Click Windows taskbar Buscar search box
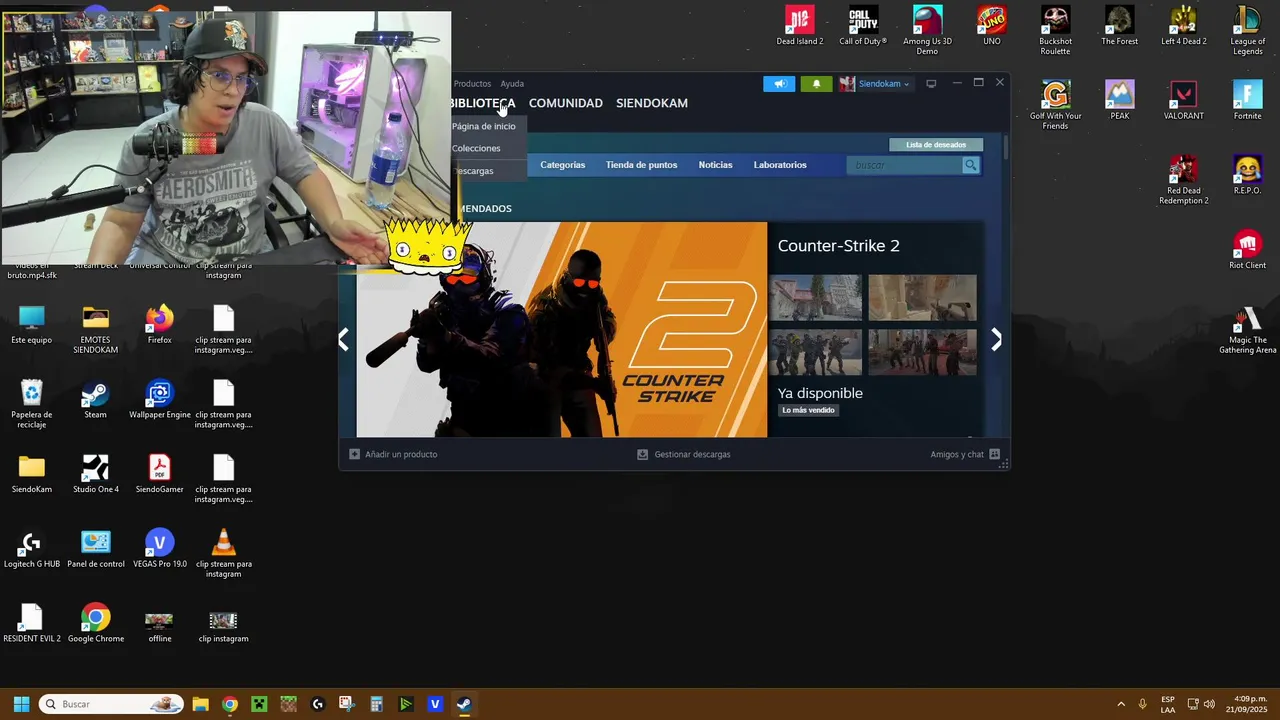 tap(111, 704)
